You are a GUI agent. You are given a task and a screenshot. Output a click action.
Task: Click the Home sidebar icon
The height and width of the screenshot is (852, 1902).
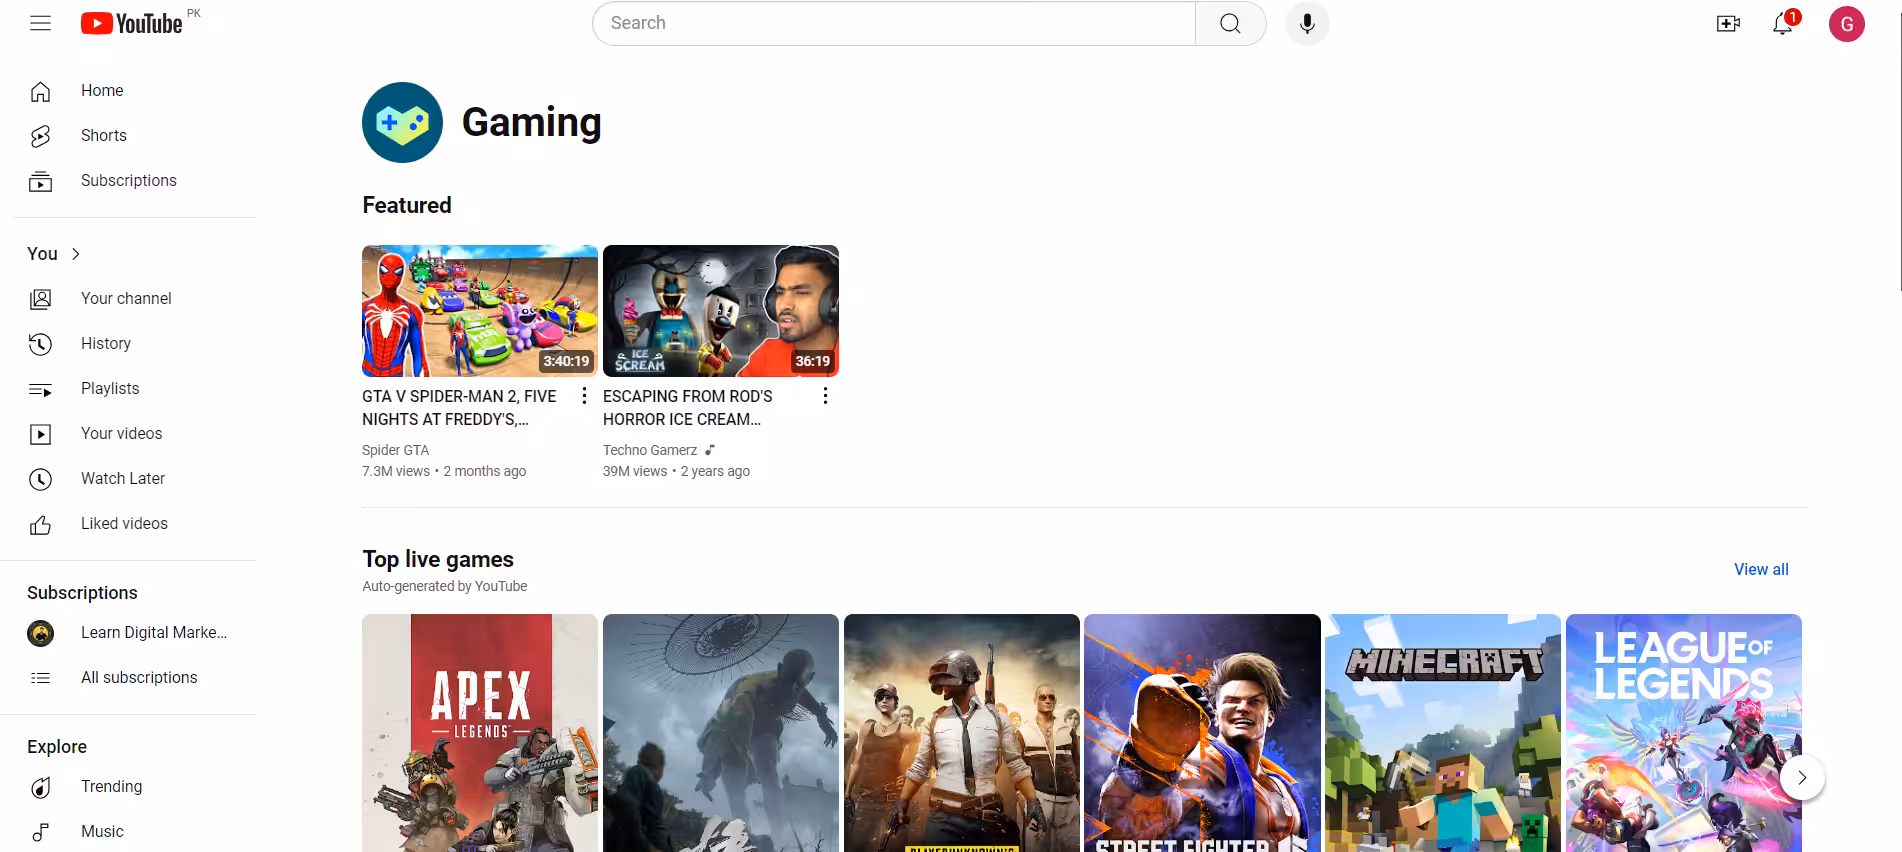40,91
